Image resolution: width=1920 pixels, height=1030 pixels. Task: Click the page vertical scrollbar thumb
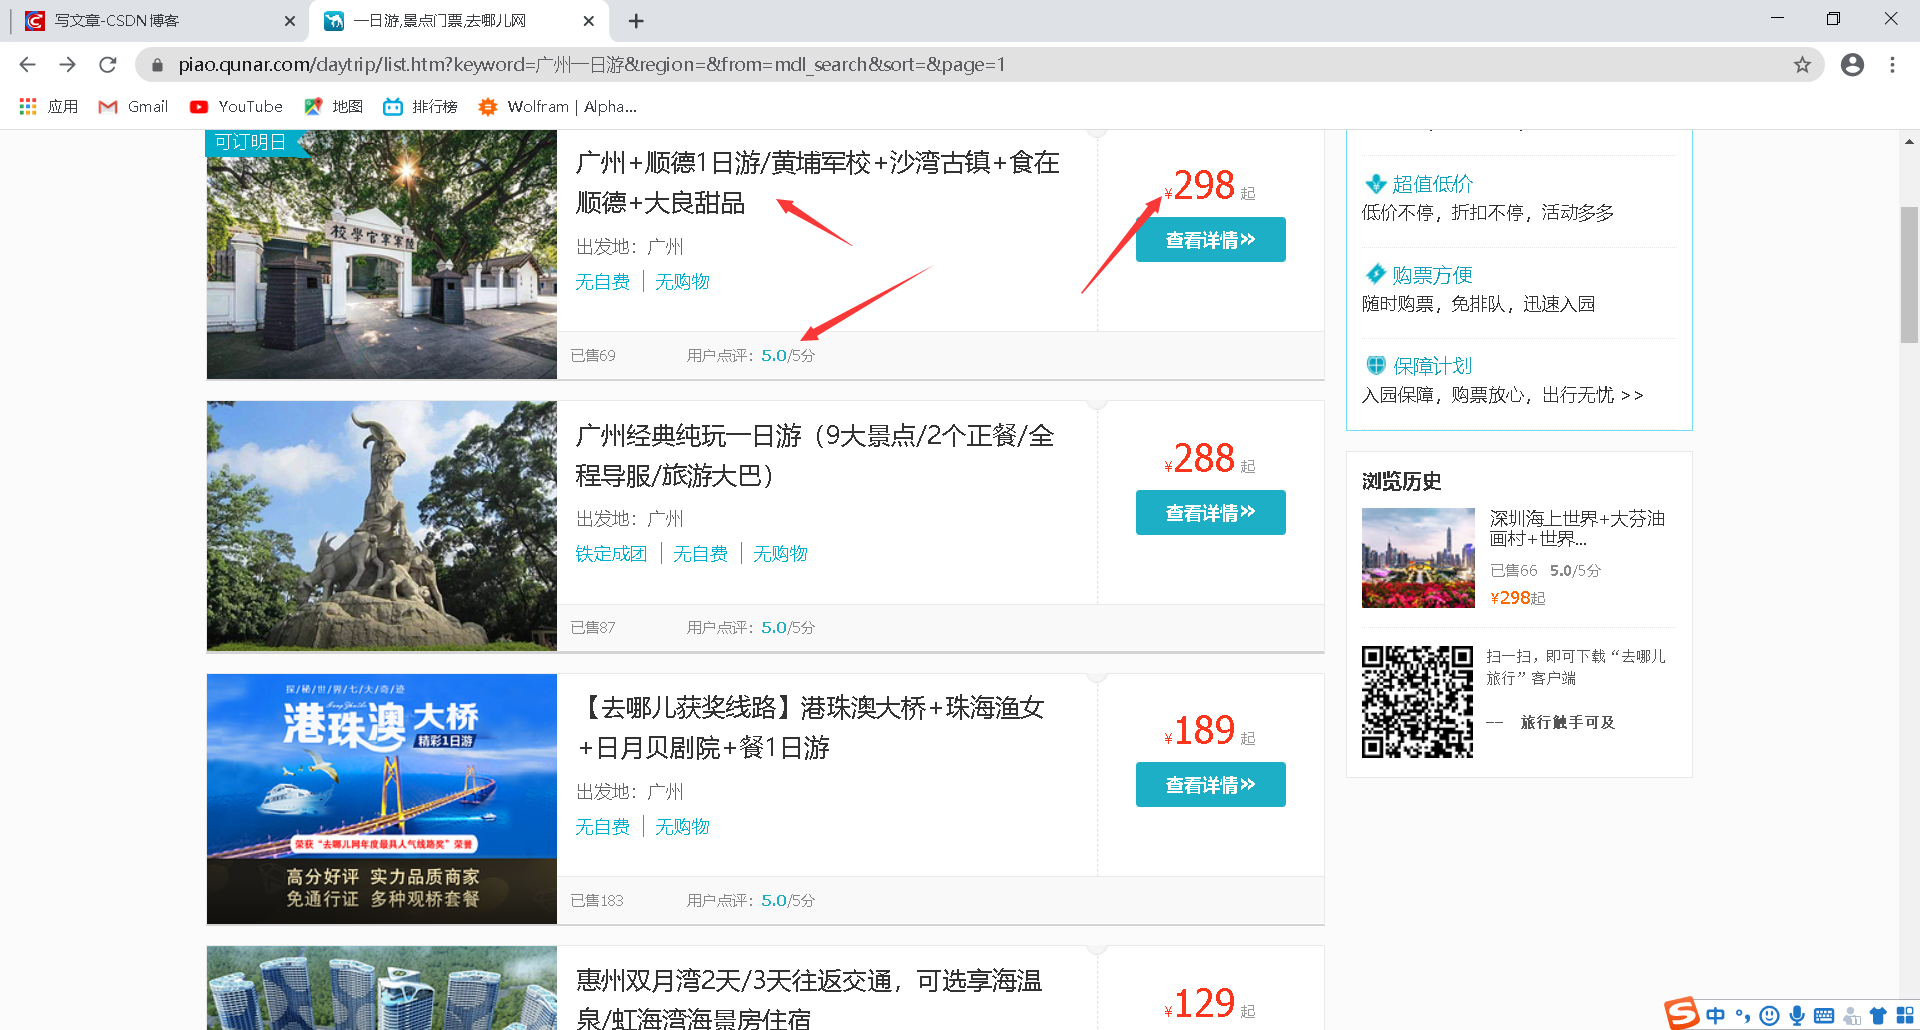1909,275
